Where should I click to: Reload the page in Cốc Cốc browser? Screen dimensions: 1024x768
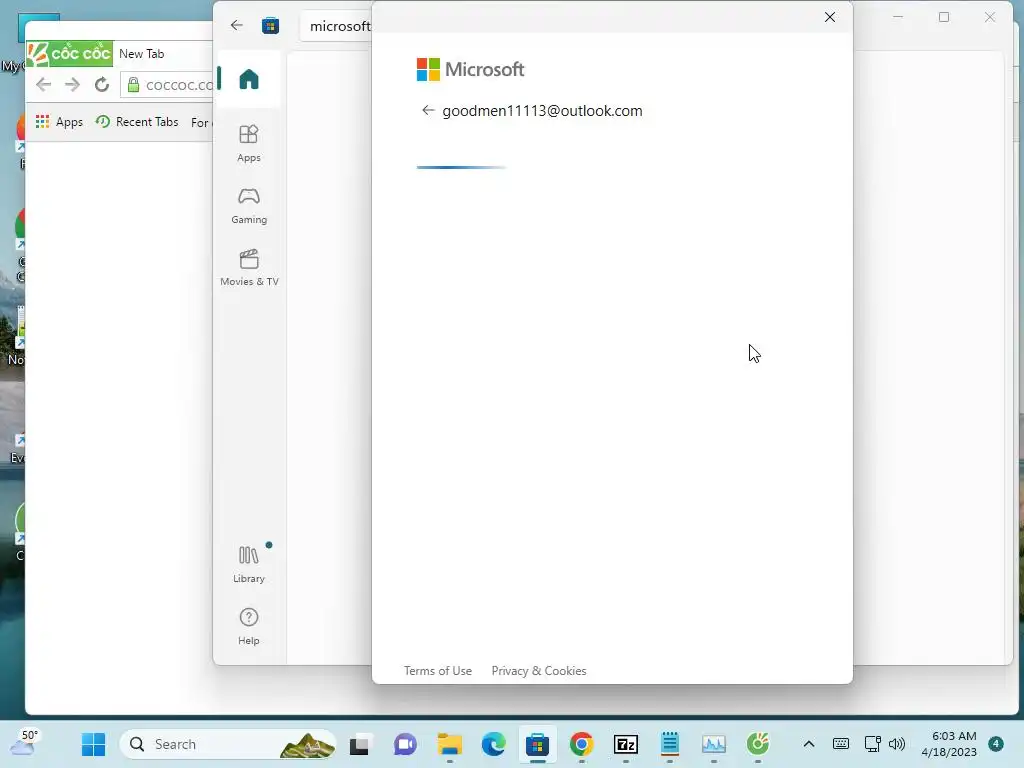pyautogui.click(x=102, y=84)
